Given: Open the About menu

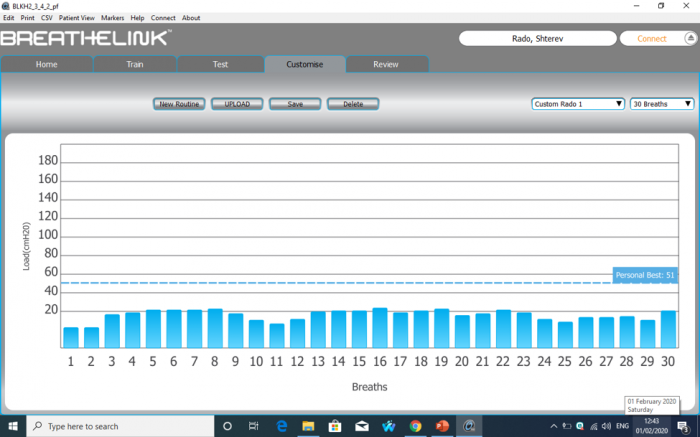Looking at the screenshot, I should coord(191,18).
